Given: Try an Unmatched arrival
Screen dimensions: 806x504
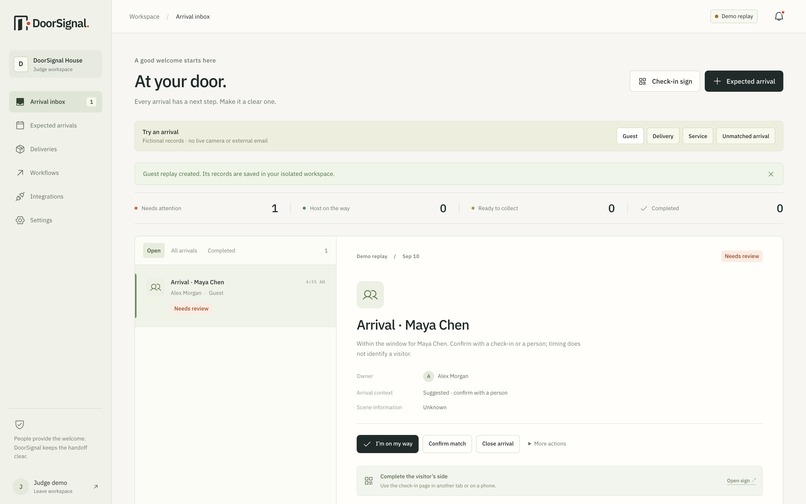Looking at the screenshot, I should tap(745, 136).
